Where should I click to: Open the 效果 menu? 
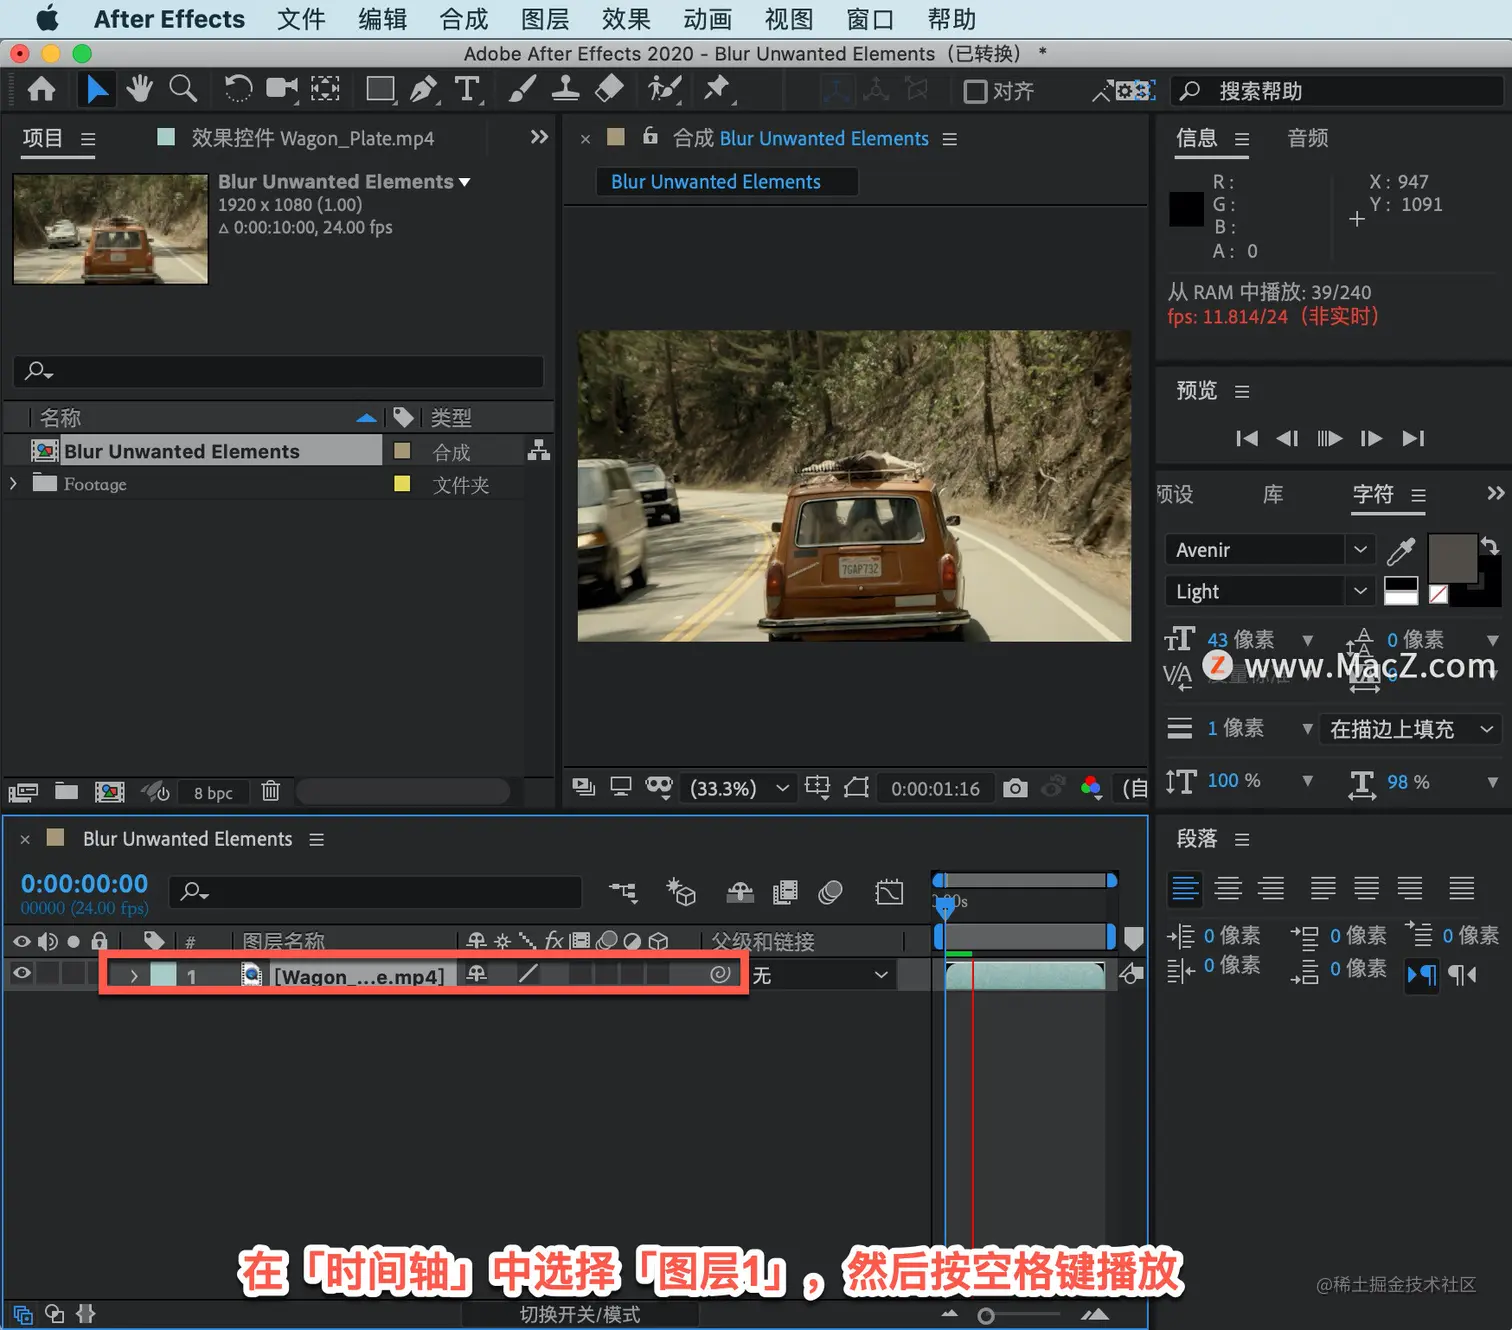coord(626,19)
